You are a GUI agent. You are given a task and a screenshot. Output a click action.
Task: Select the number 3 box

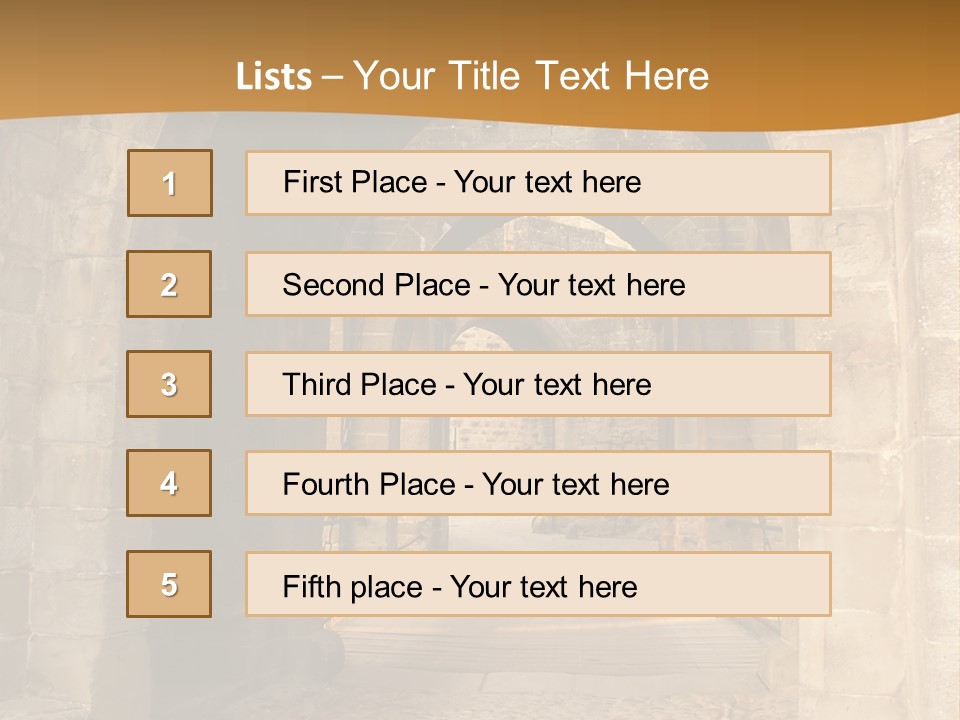click(x=169, y=384)
